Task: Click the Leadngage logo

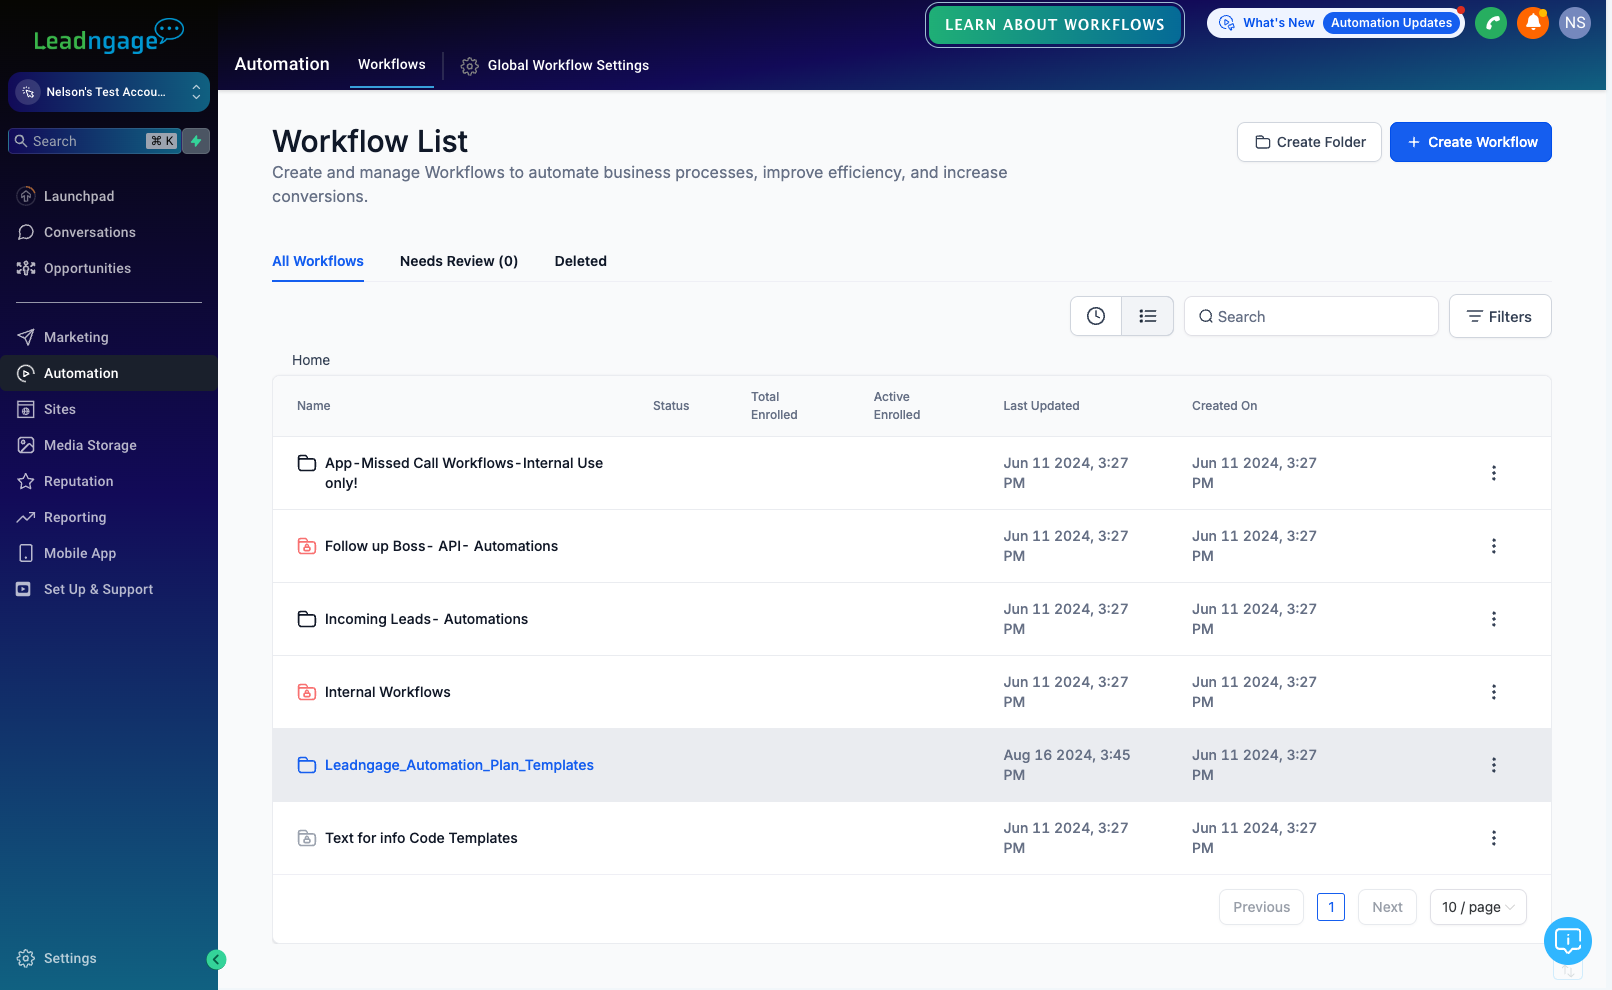Action: 108,36
